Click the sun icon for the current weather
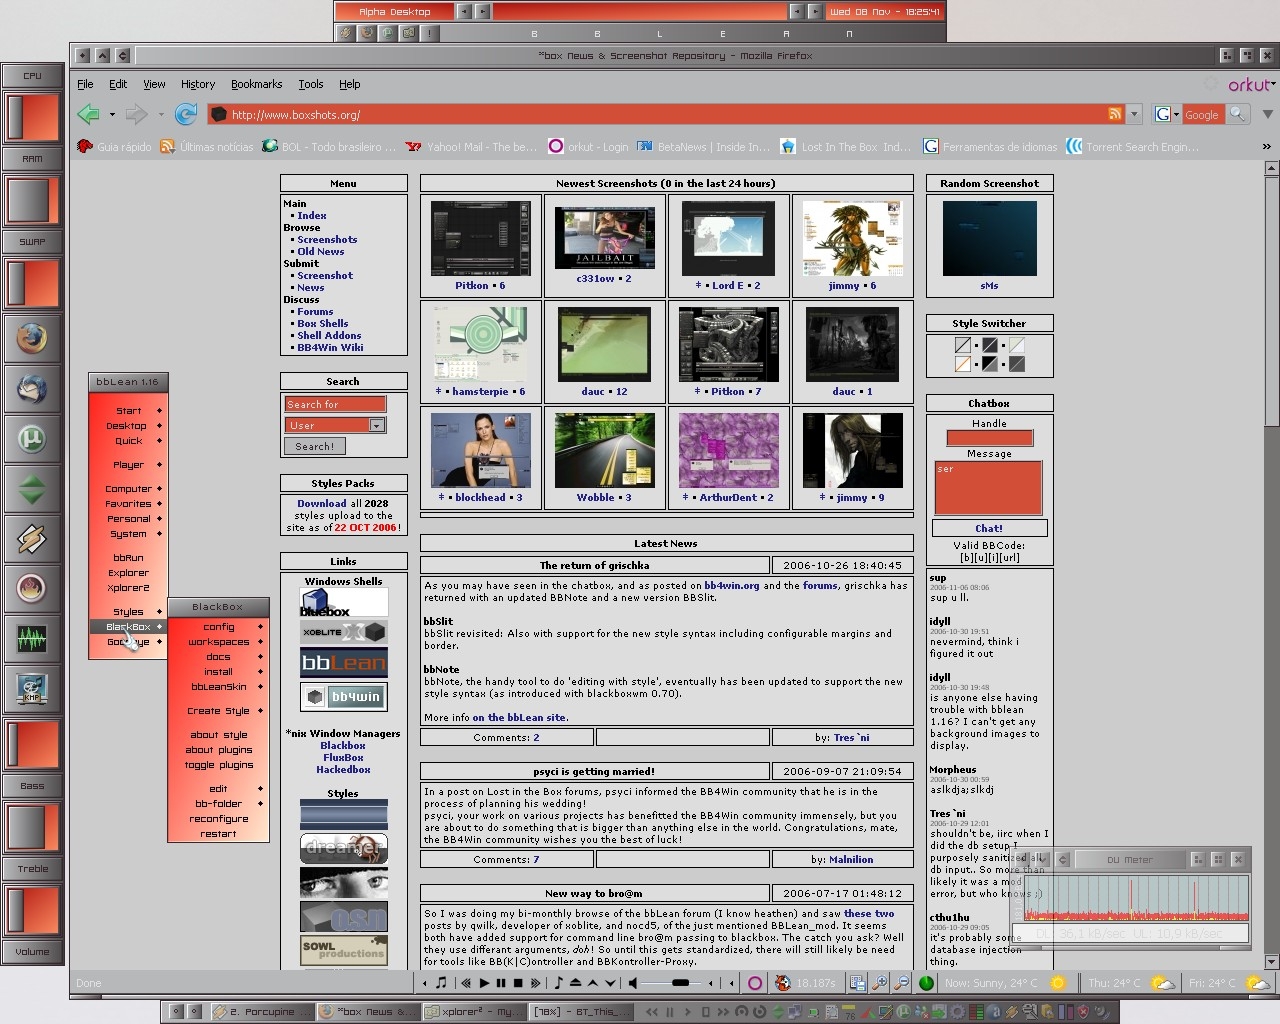The width and height of the screenshot is (1280, 1024). click(x=1057, y=983)
